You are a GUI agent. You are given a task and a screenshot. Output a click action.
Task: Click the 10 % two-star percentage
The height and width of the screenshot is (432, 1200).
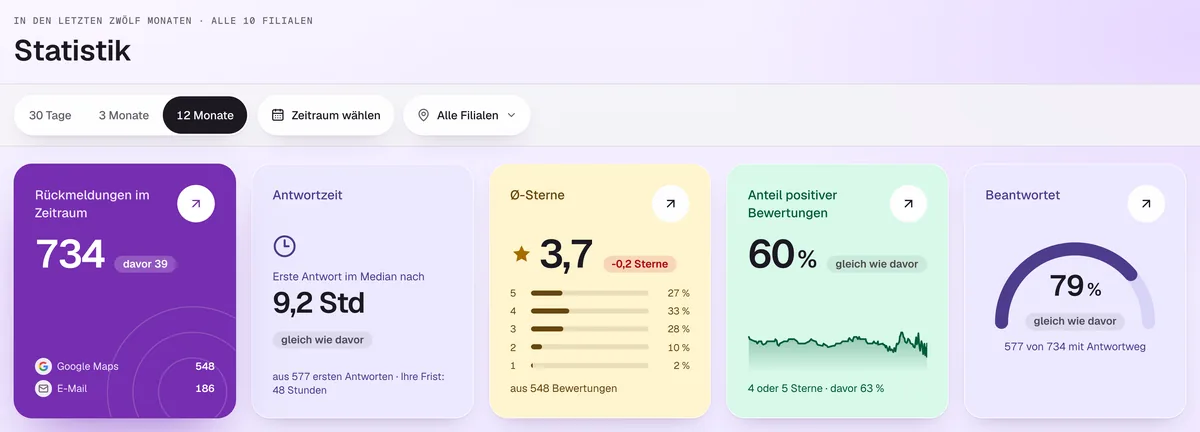tap(678, 347)
